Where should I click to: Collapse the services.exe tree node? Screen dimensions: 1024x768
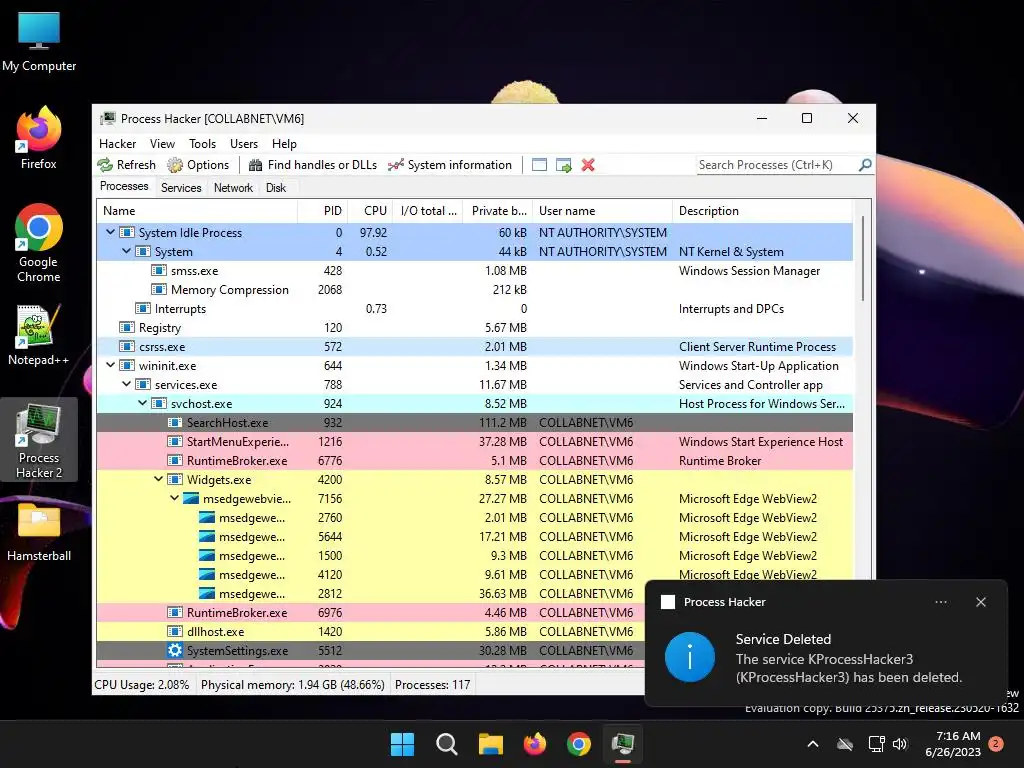pos(127,385)
